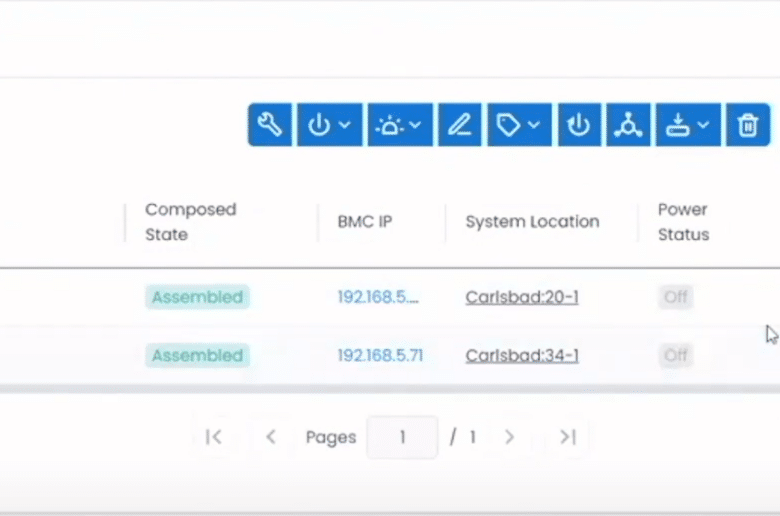Viewport: 780px width, 516px height.
Task: Open system location Carlsbad:20-1
Action: 522,297
